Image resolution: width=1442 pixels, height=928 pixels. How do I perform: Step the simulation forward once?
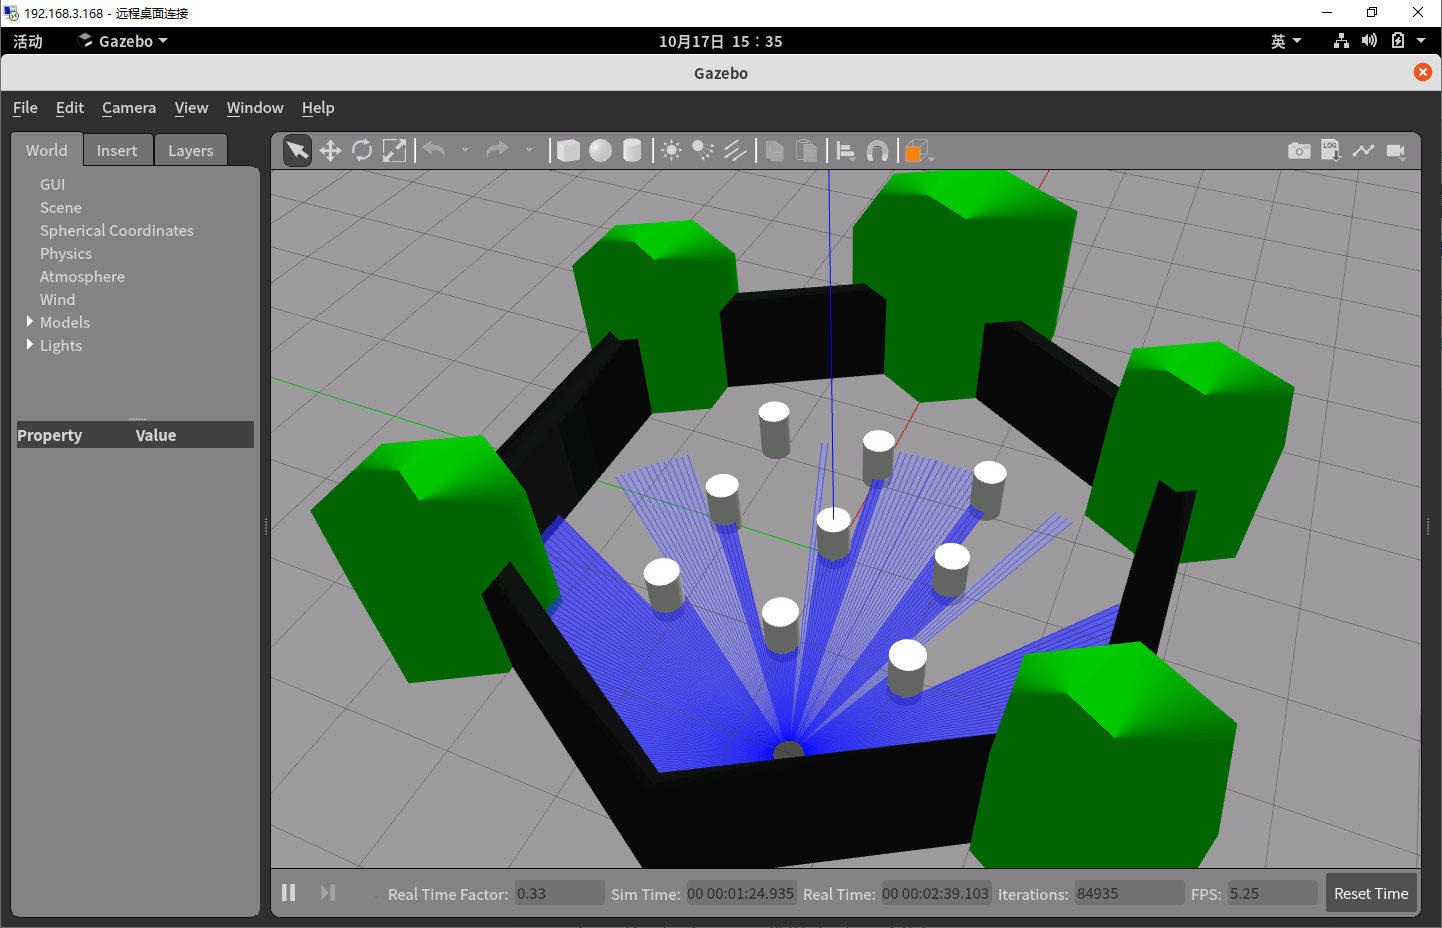click(328, 892)
